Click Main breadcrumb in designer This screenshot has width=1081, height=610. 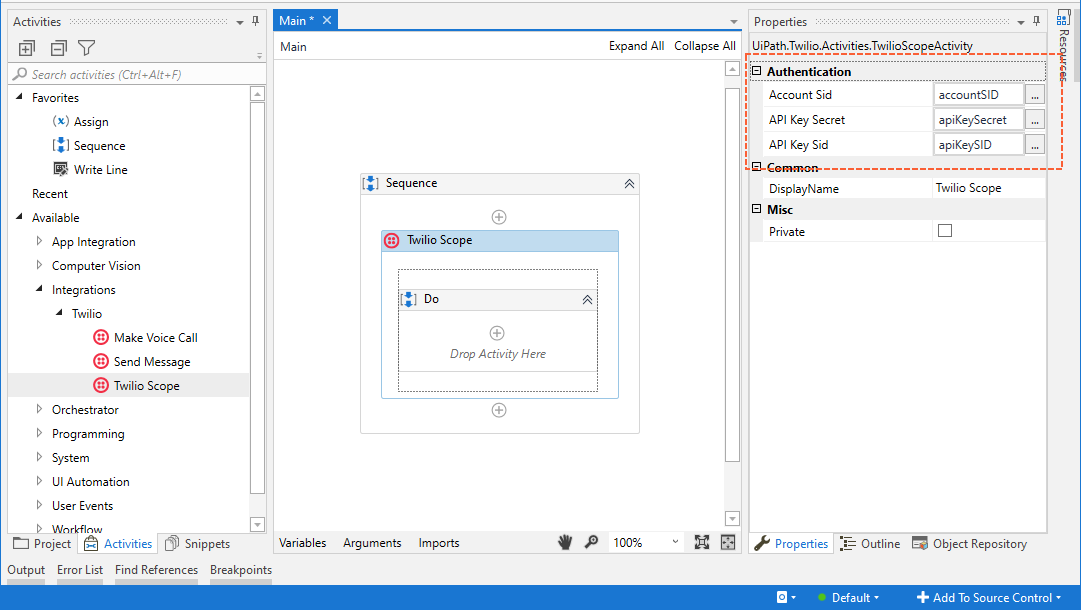click(293, 46)
